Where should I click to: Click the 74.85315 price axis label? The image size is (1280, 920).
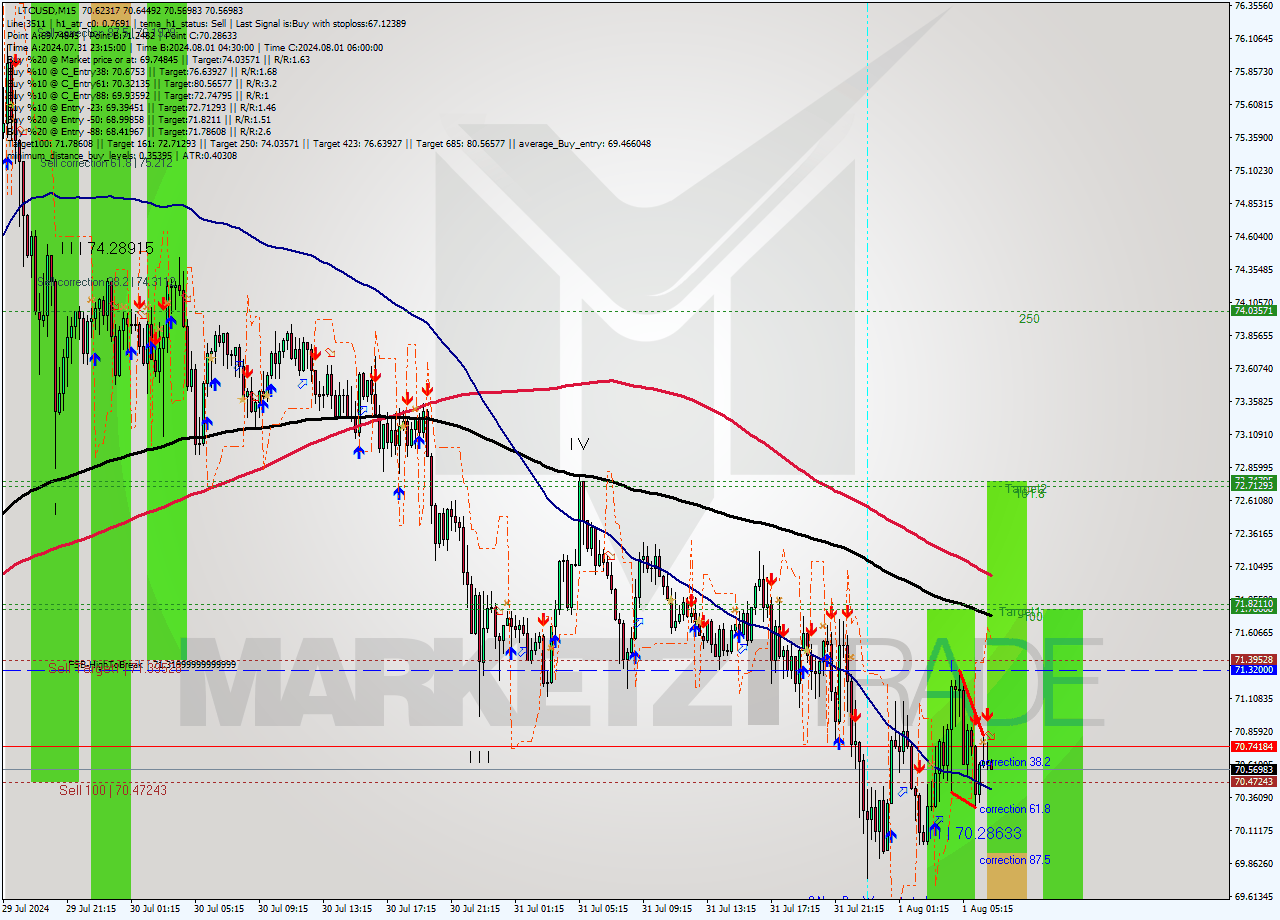click(1253, 203)
